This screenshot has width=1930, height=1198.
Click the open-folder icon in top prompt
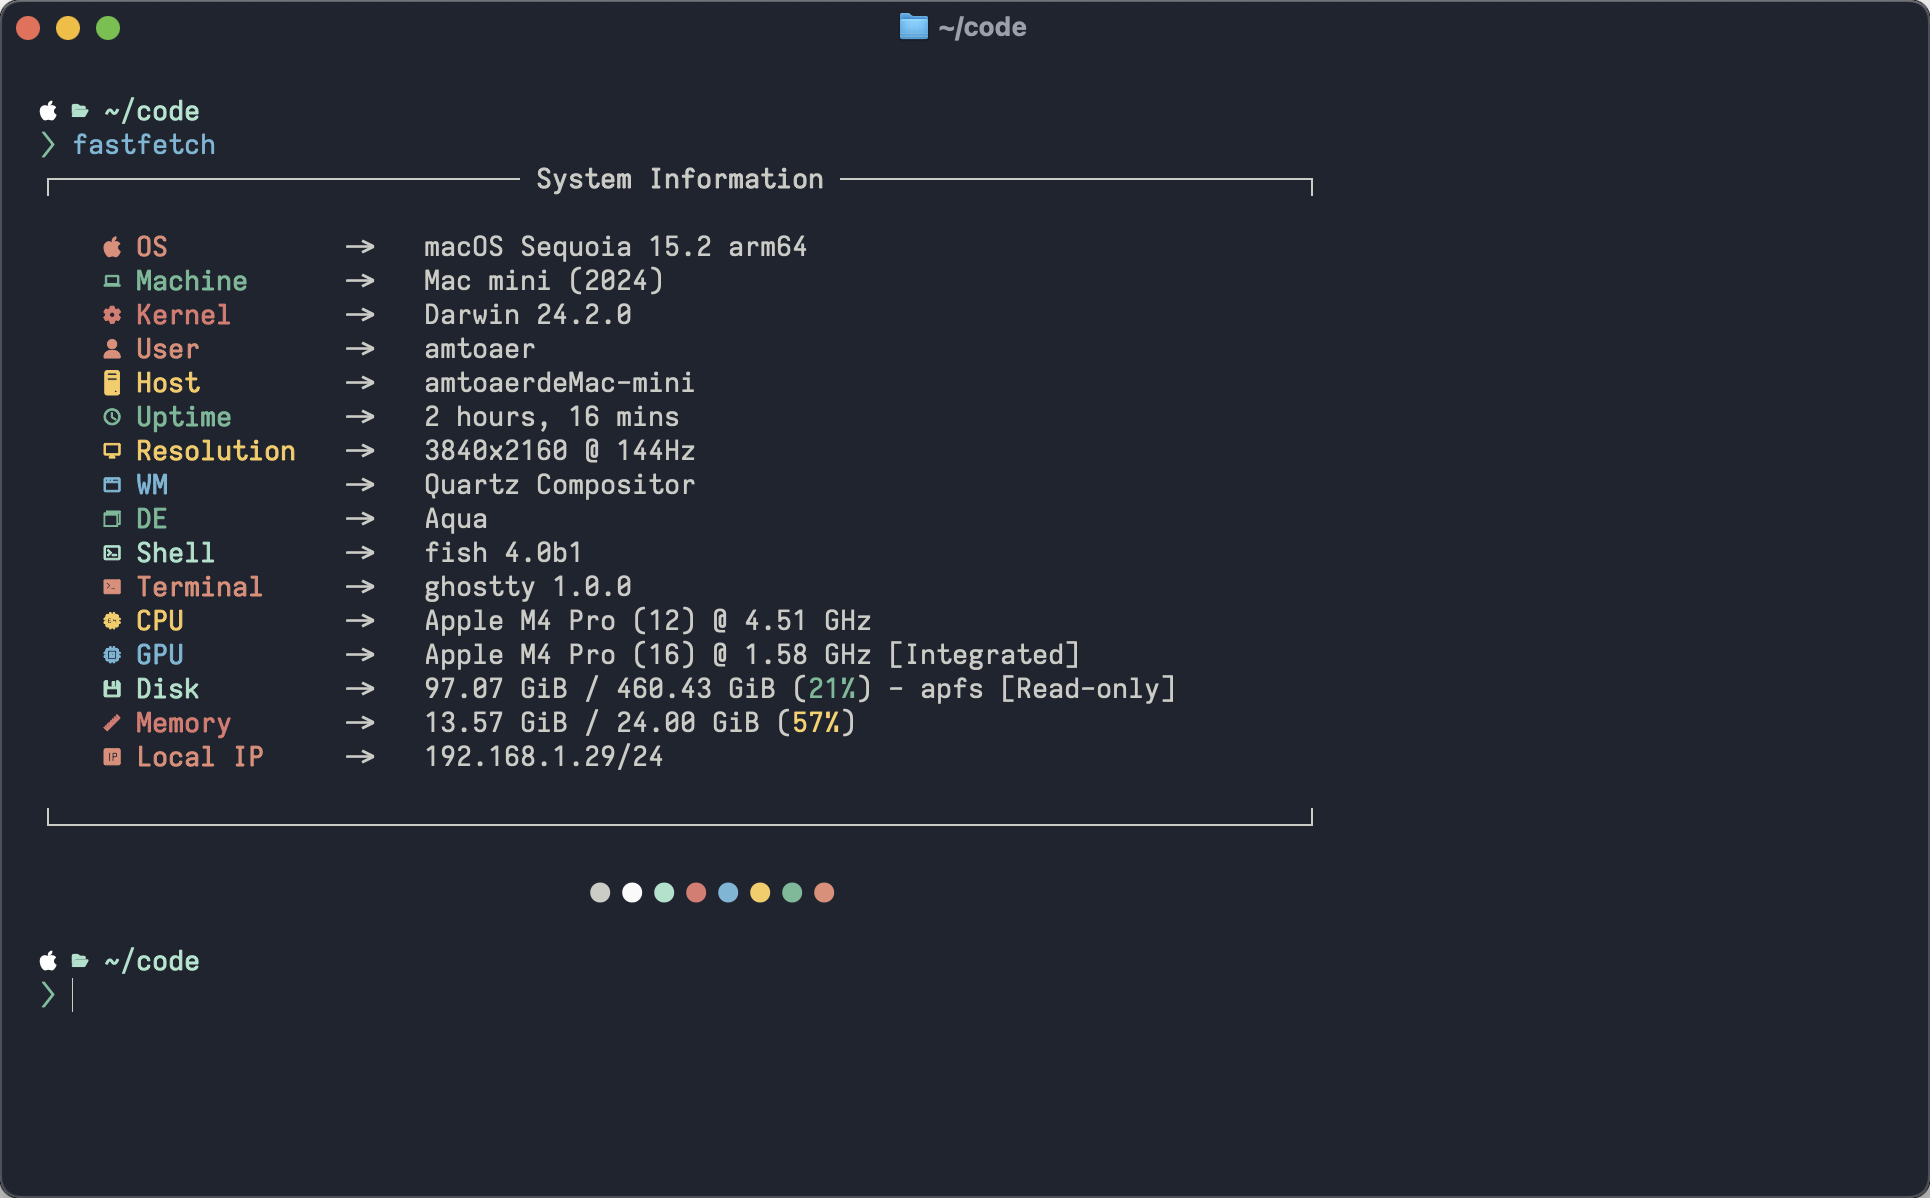80,111
